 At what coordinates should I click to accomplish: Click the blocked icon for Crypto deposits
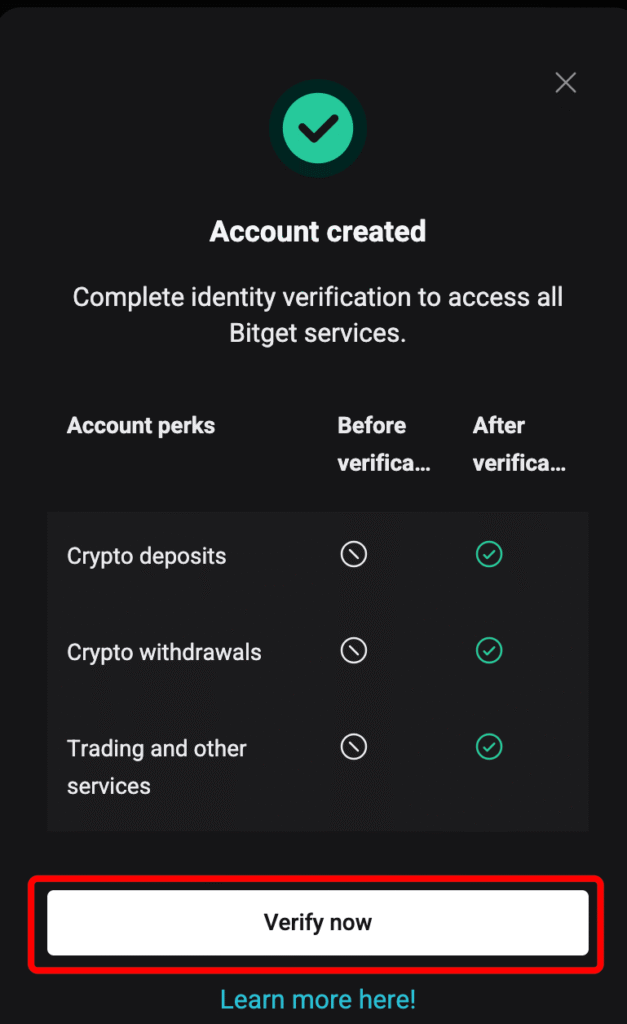pyautogui.click(x=354, y=555)
